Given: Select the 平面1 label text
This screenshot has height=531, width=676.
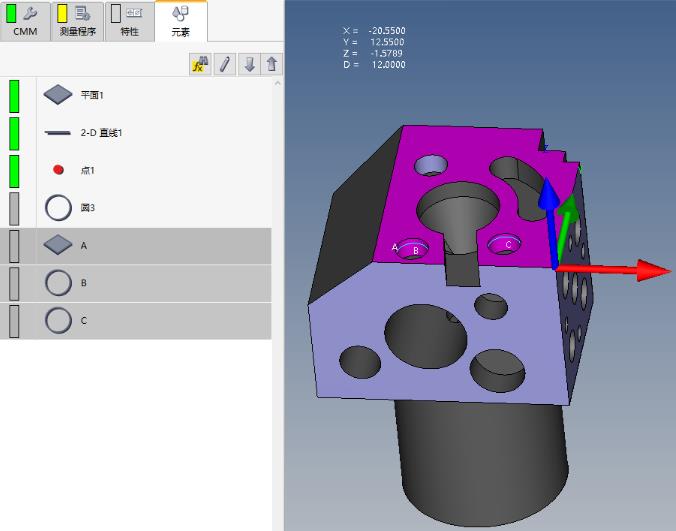Looking at the screenshot, I should click(x=92, y=95).
